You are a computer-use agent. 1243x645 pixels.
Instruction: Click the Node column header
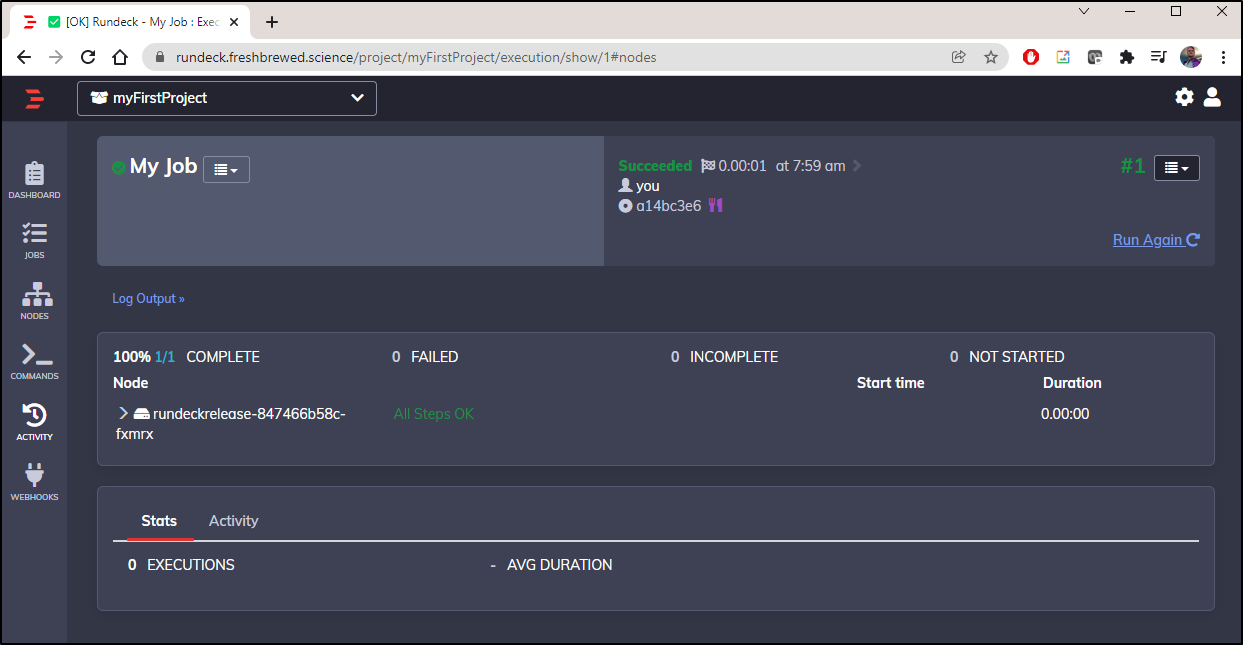click(131, 383)
